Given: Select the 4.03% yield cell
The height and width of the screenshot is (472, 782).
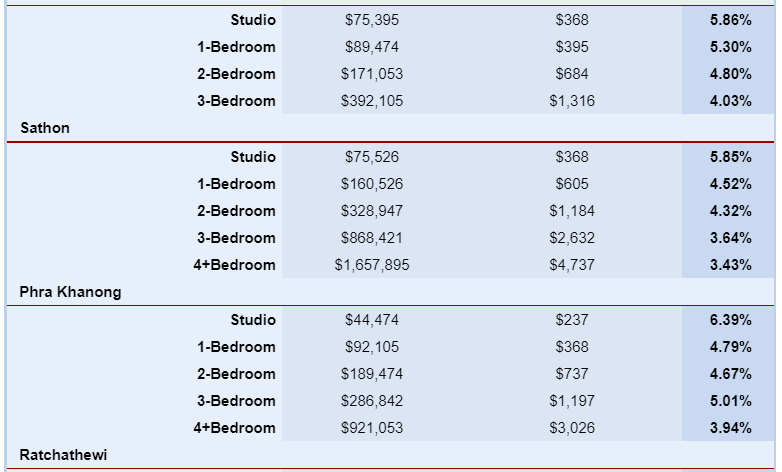Looking at the screenshot, I should point(731,101).
